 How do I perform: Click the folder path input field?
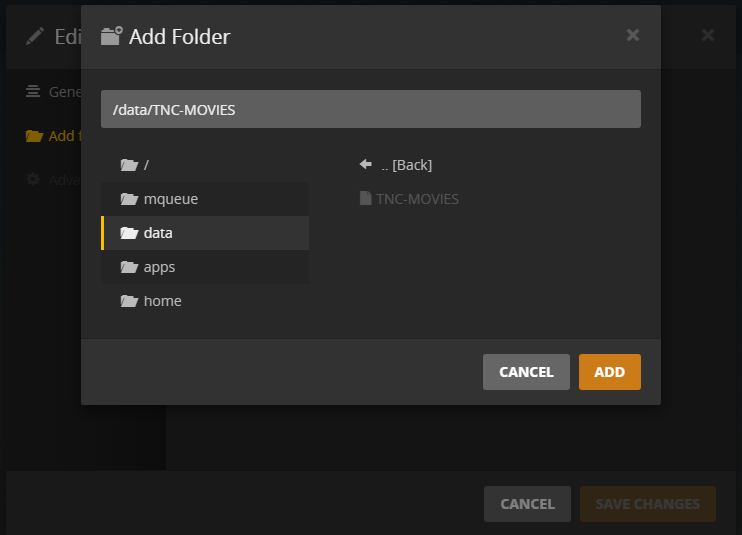point(371,109)
